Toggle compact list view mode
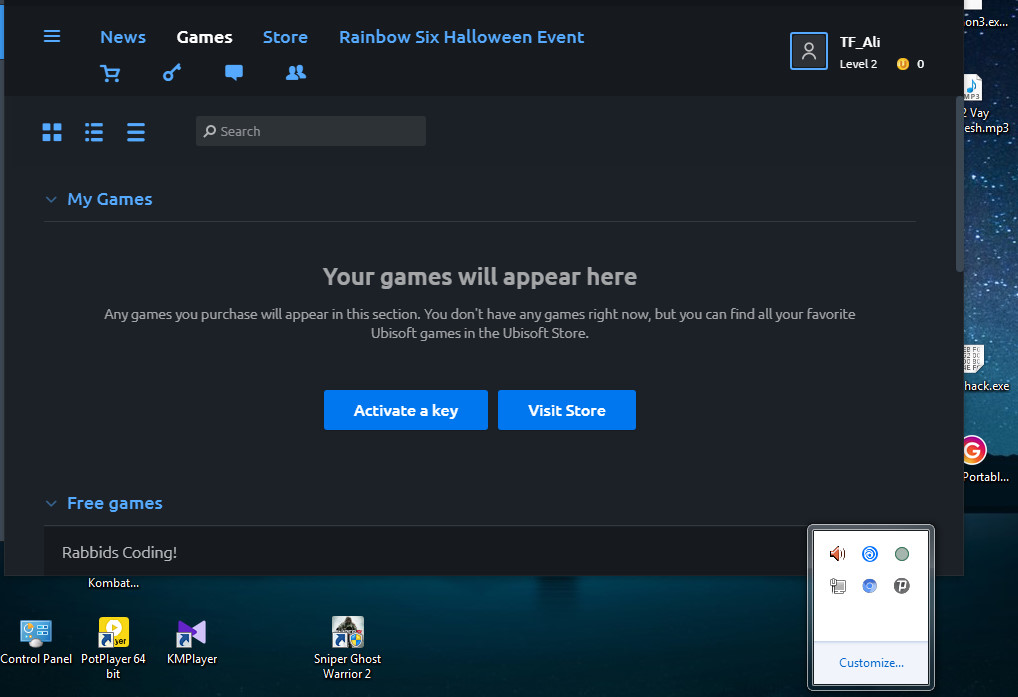This screenshot has width=1018, height=697. [x=135, y=131]
